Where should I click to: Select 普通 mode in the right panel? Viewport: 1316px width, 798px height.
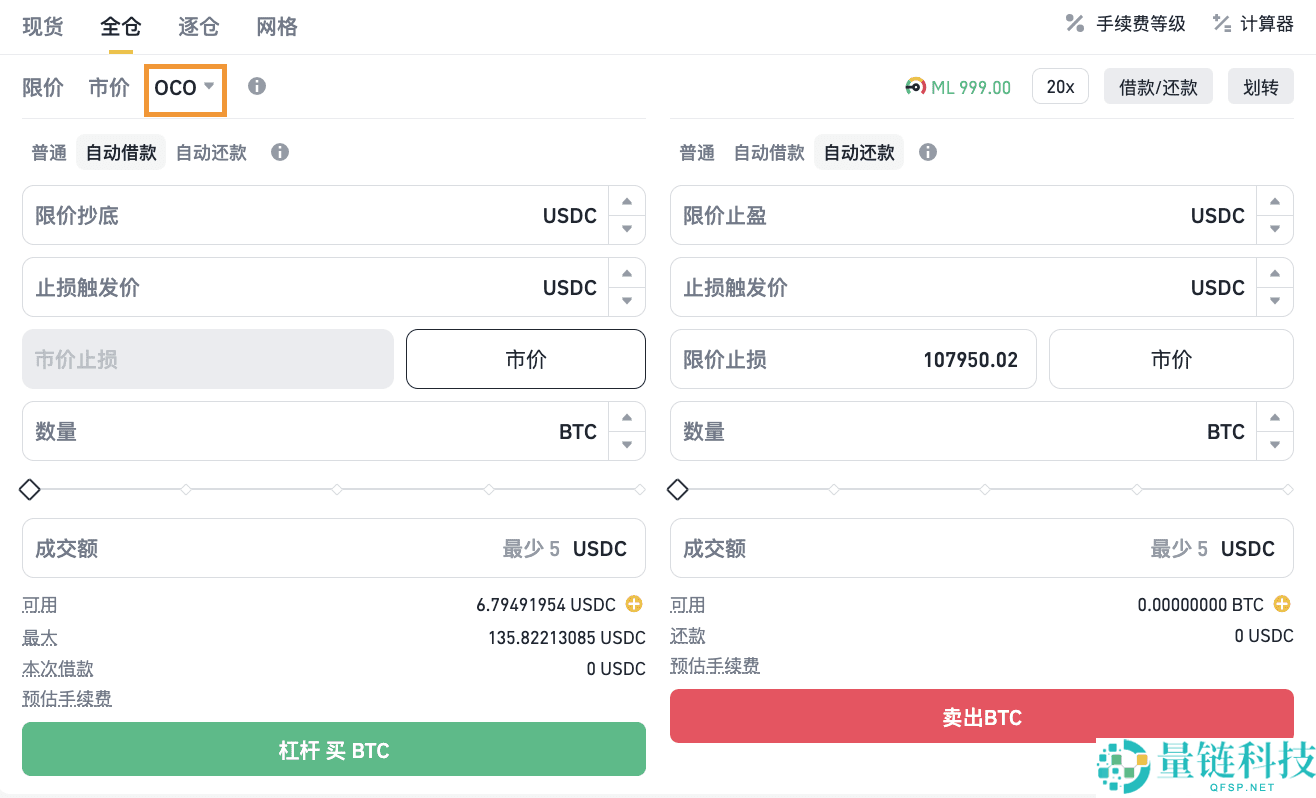[x=696, y=152]
